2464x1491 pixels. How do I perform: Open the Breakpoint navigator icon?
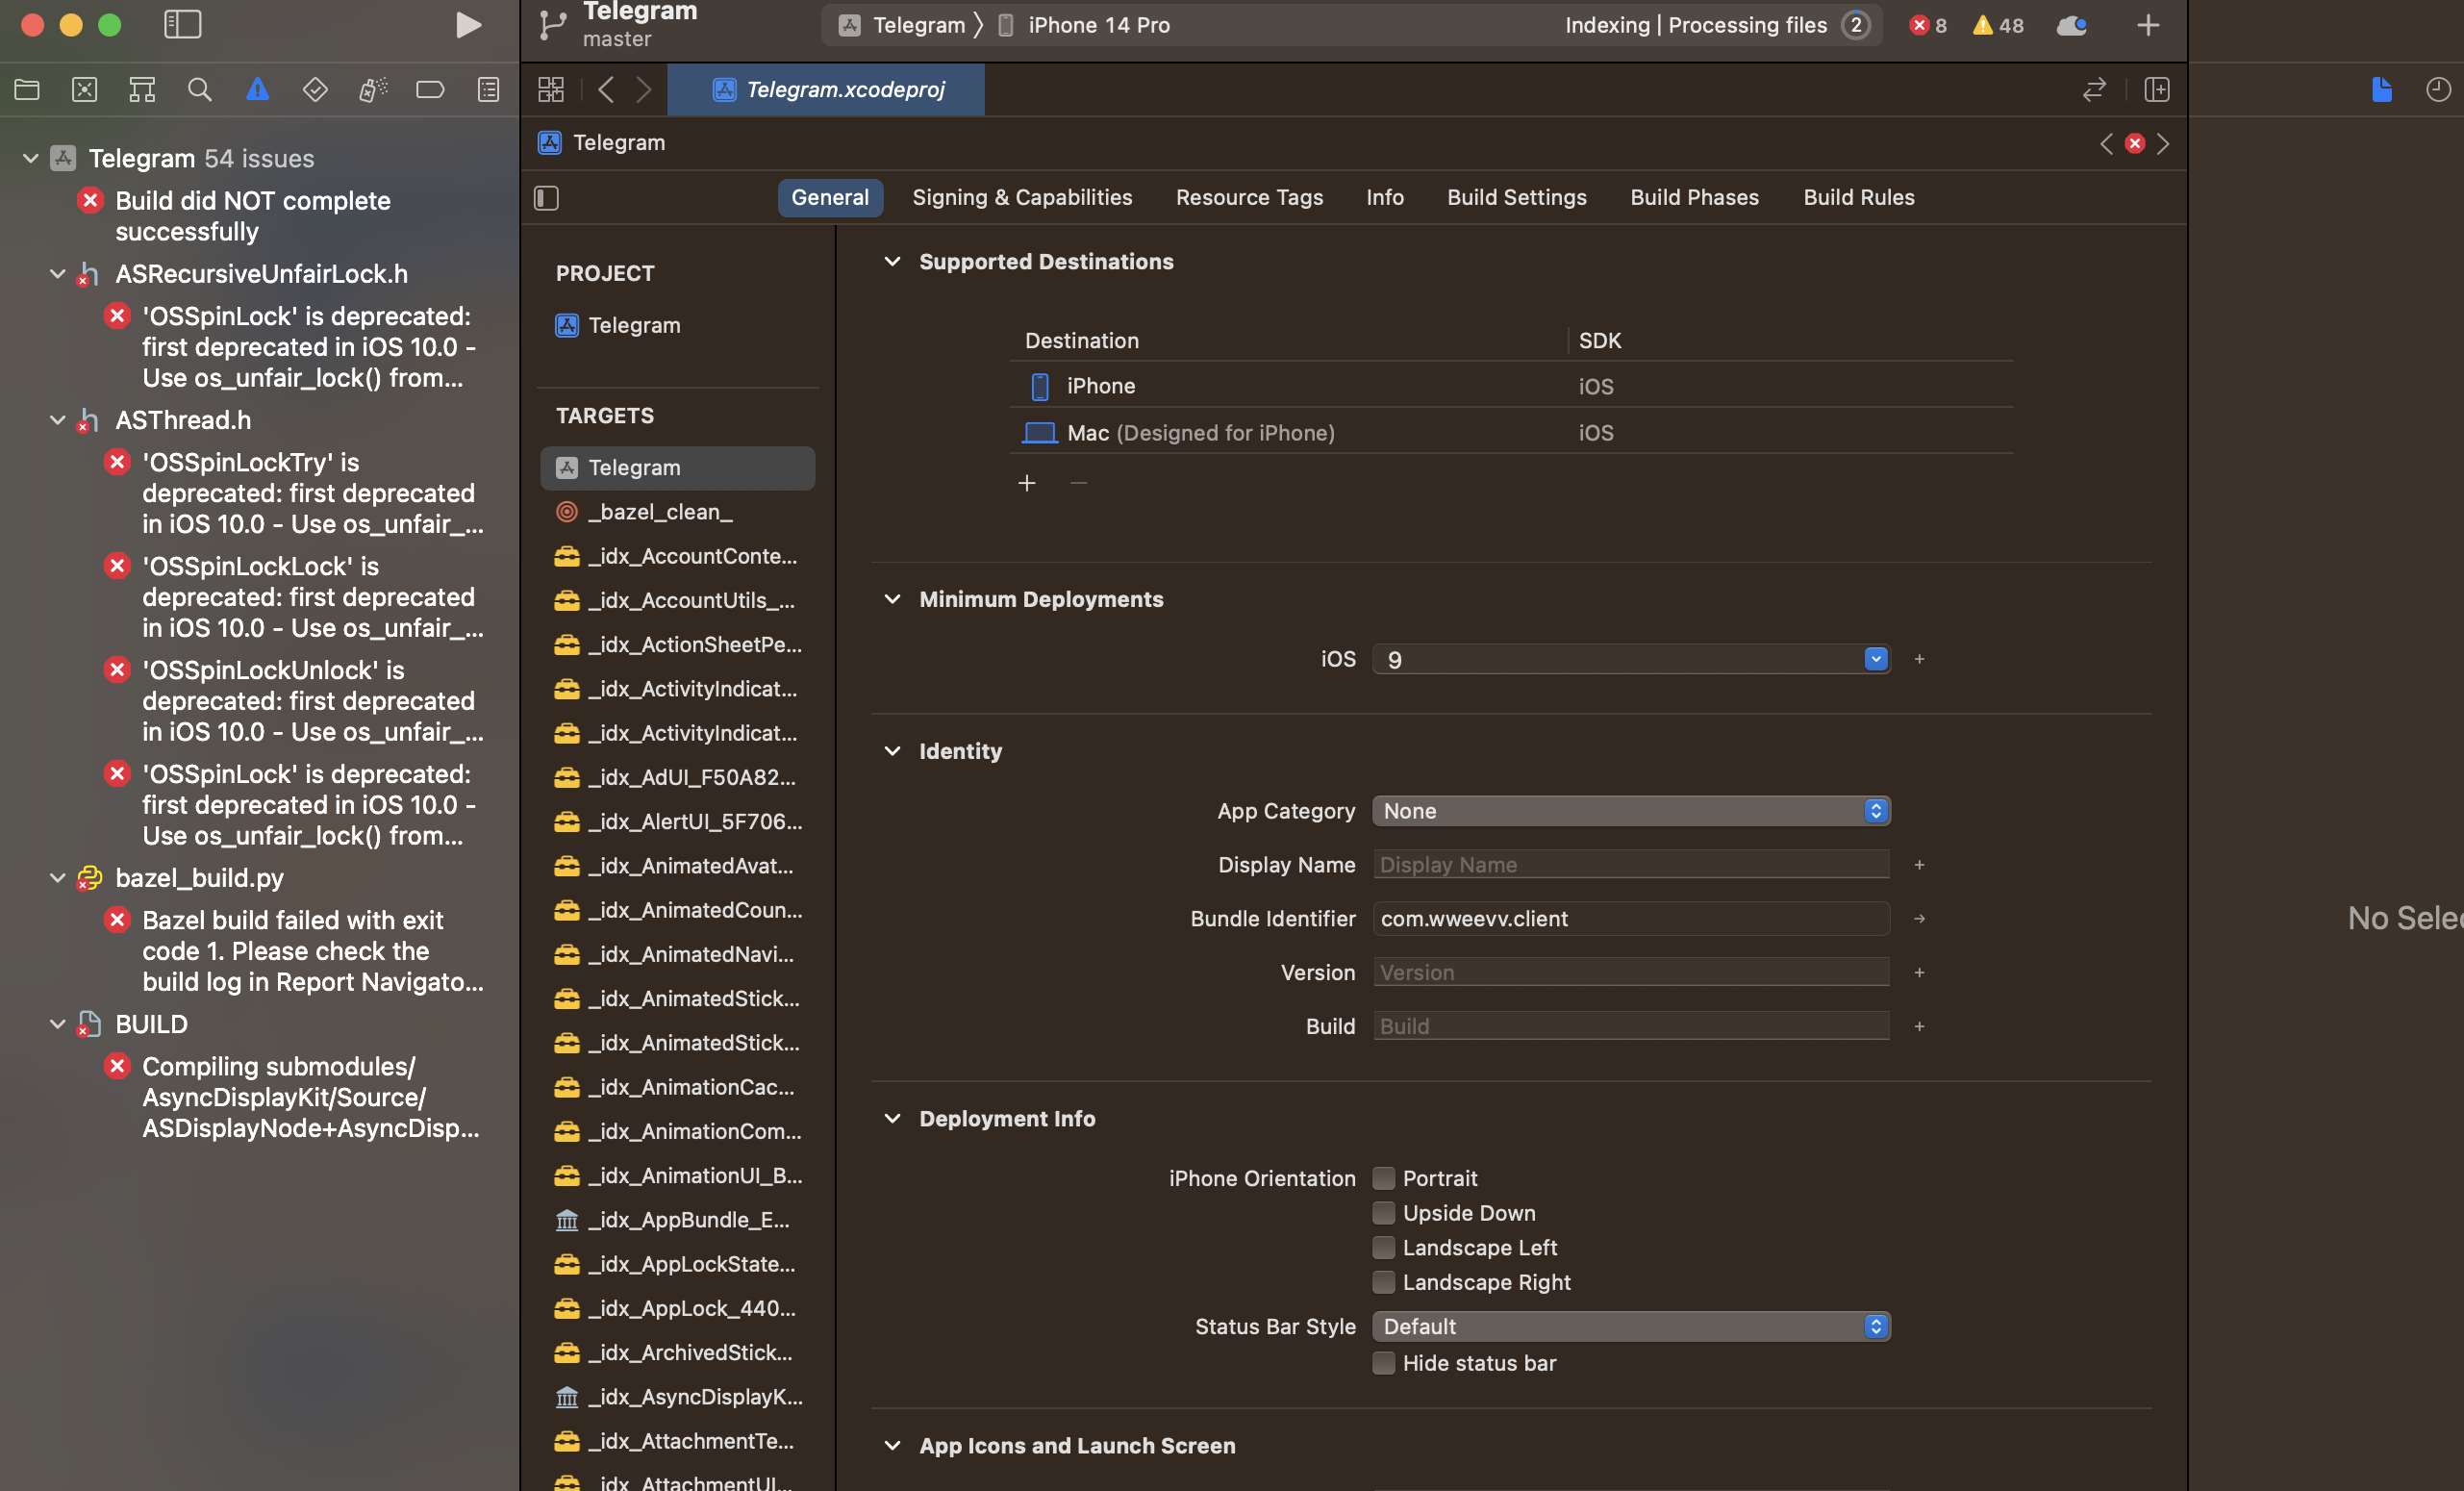pos(430,89)
